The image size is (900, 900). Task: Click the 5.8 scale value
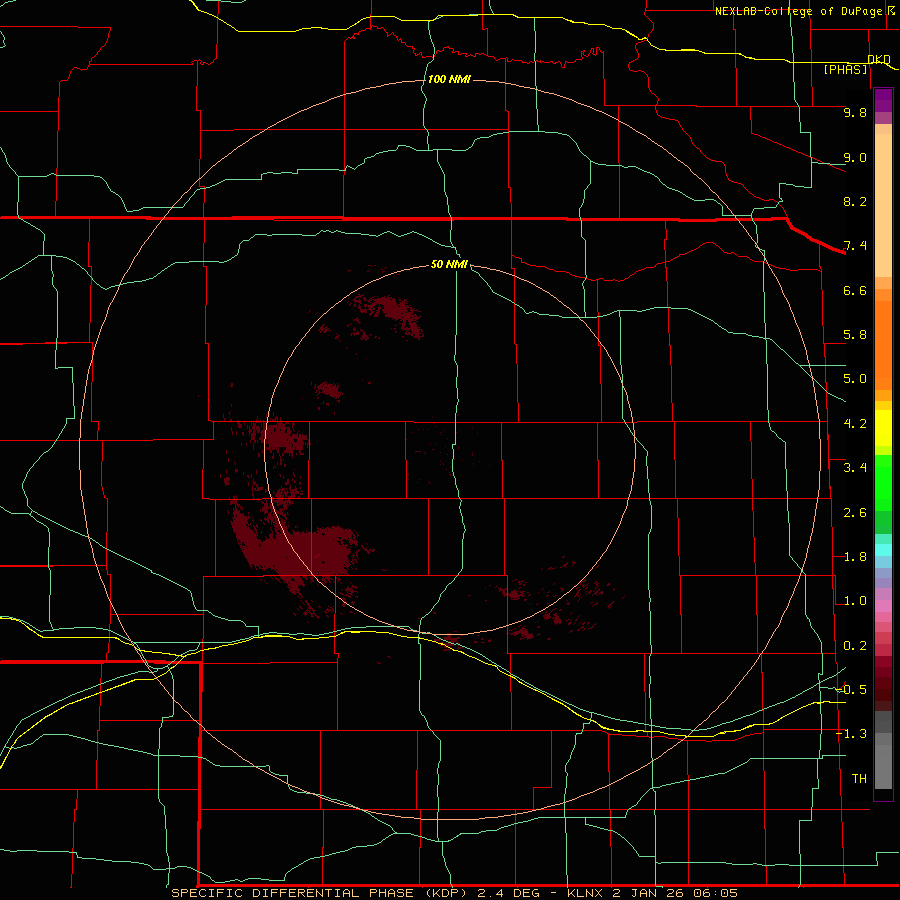(855, 335)
